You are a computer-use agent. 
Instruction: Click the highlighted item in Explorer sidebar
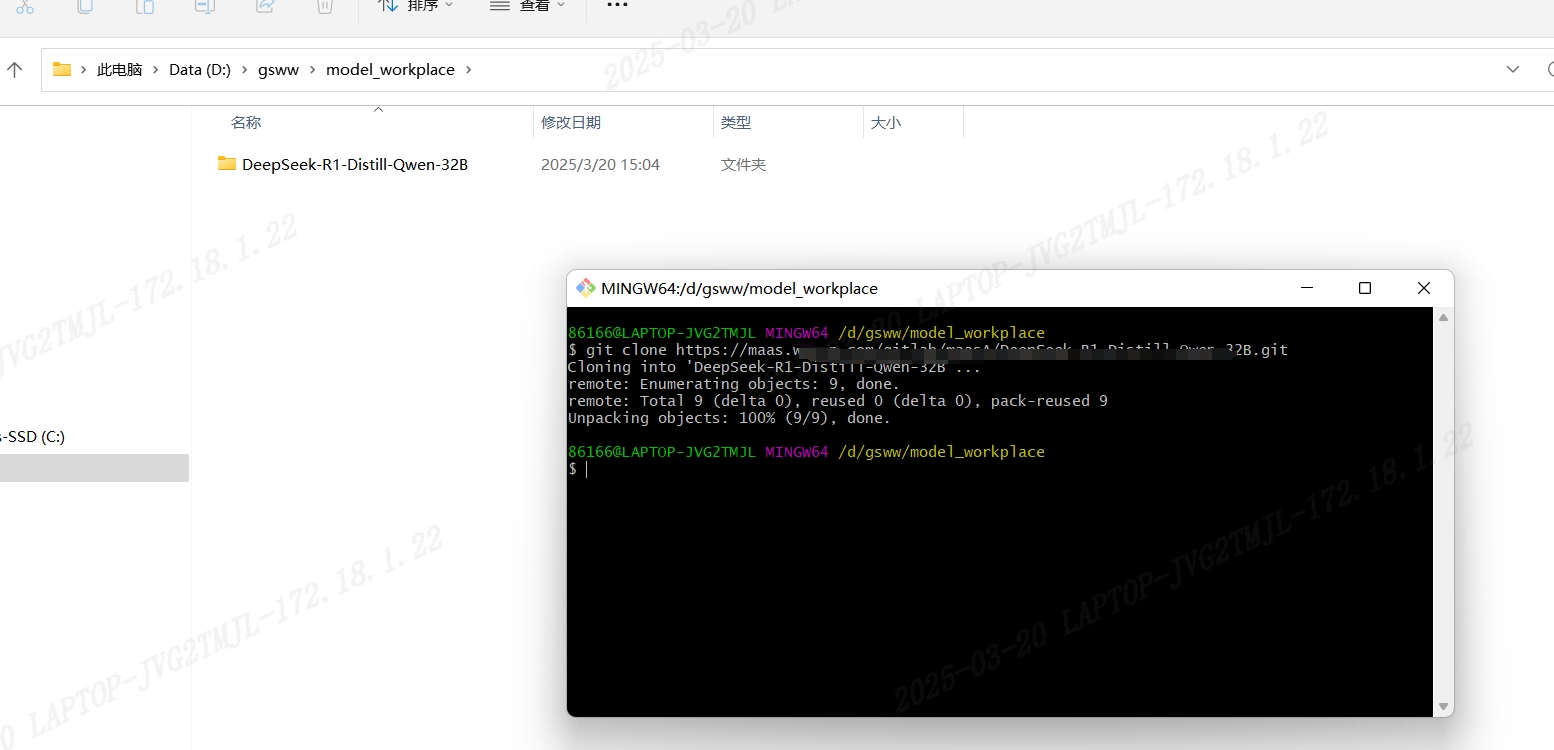point(94,468)
